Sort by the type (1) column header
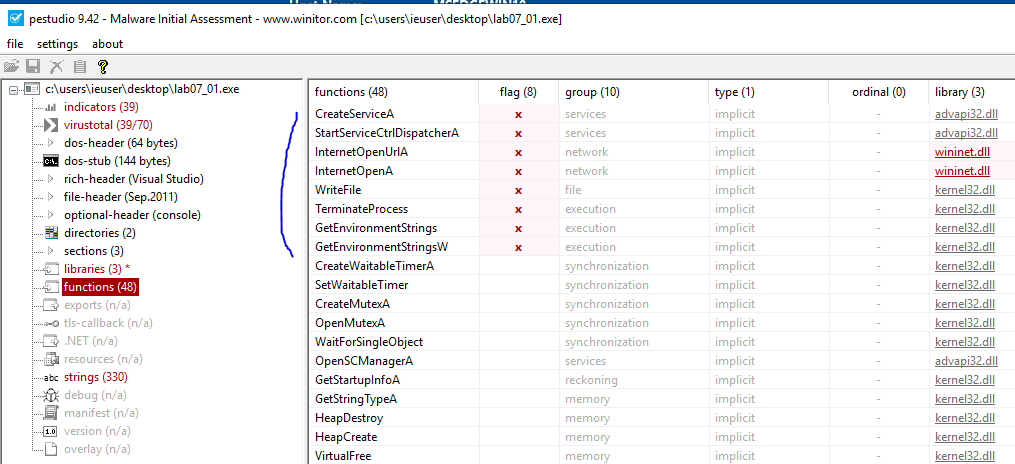The height and width of the screenshot is (464, 1015). pos(768,93)
